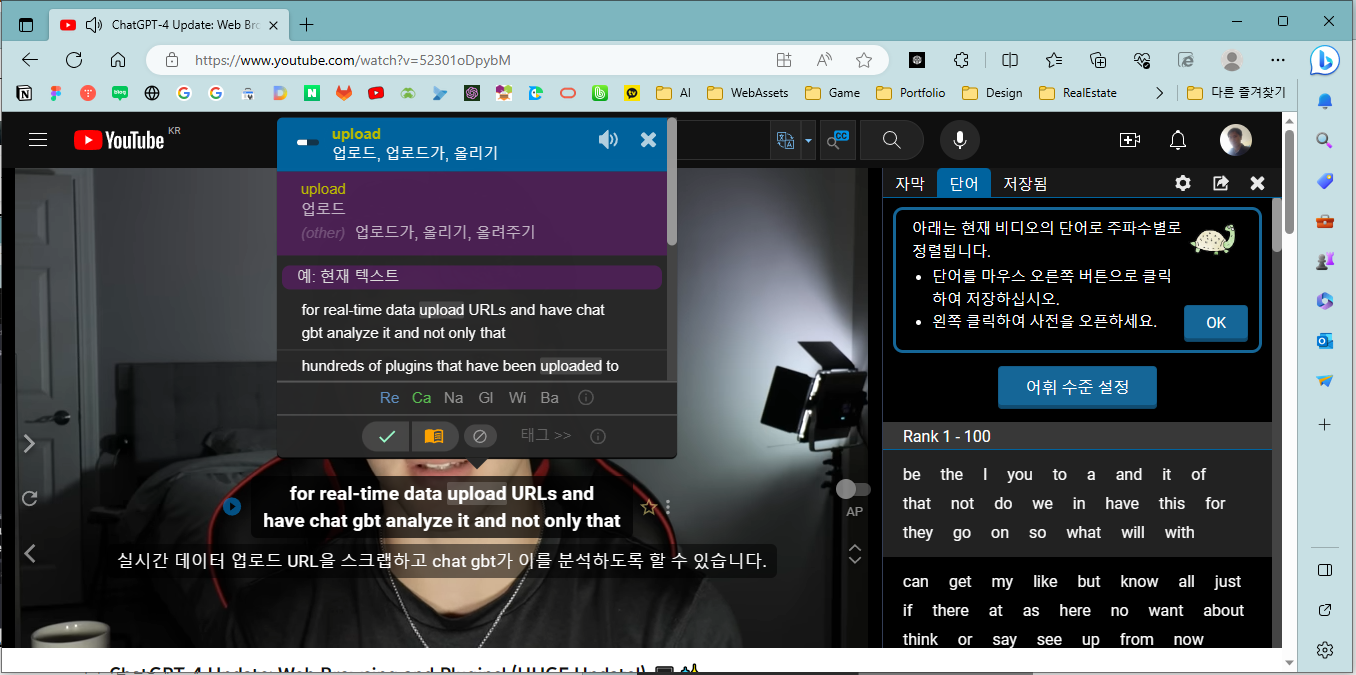The width and height of the screenshot is (1356, 675).
Task: Open the Gl dictionary link
Action: [x=486, y=398]
